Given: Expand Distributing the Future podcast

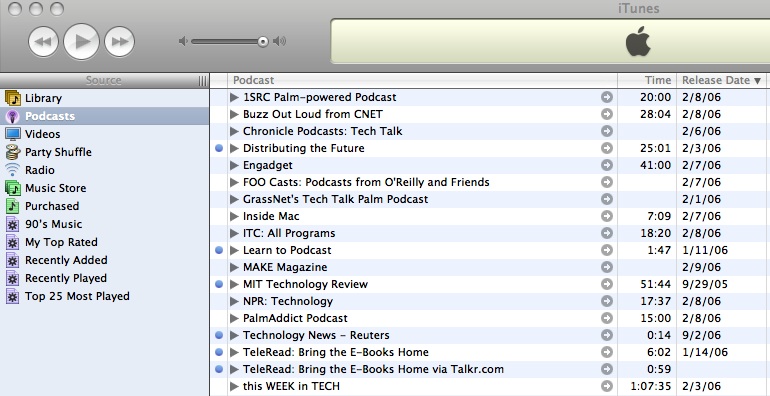Looking at the screenshot, I should coord(234,148).
